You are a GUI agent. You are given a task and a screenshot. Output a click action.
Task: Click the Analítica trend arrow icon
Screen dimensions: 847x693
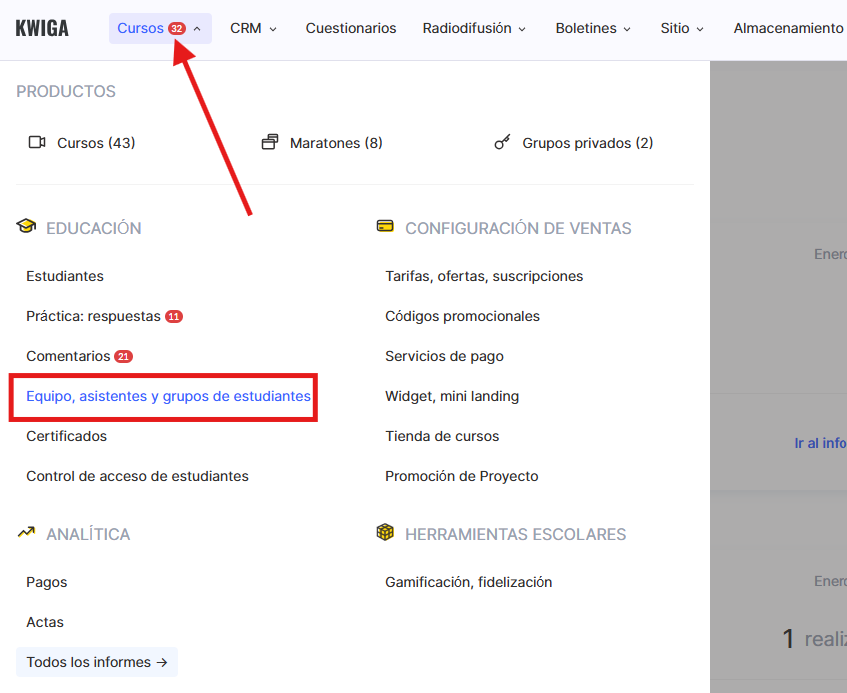26,533
